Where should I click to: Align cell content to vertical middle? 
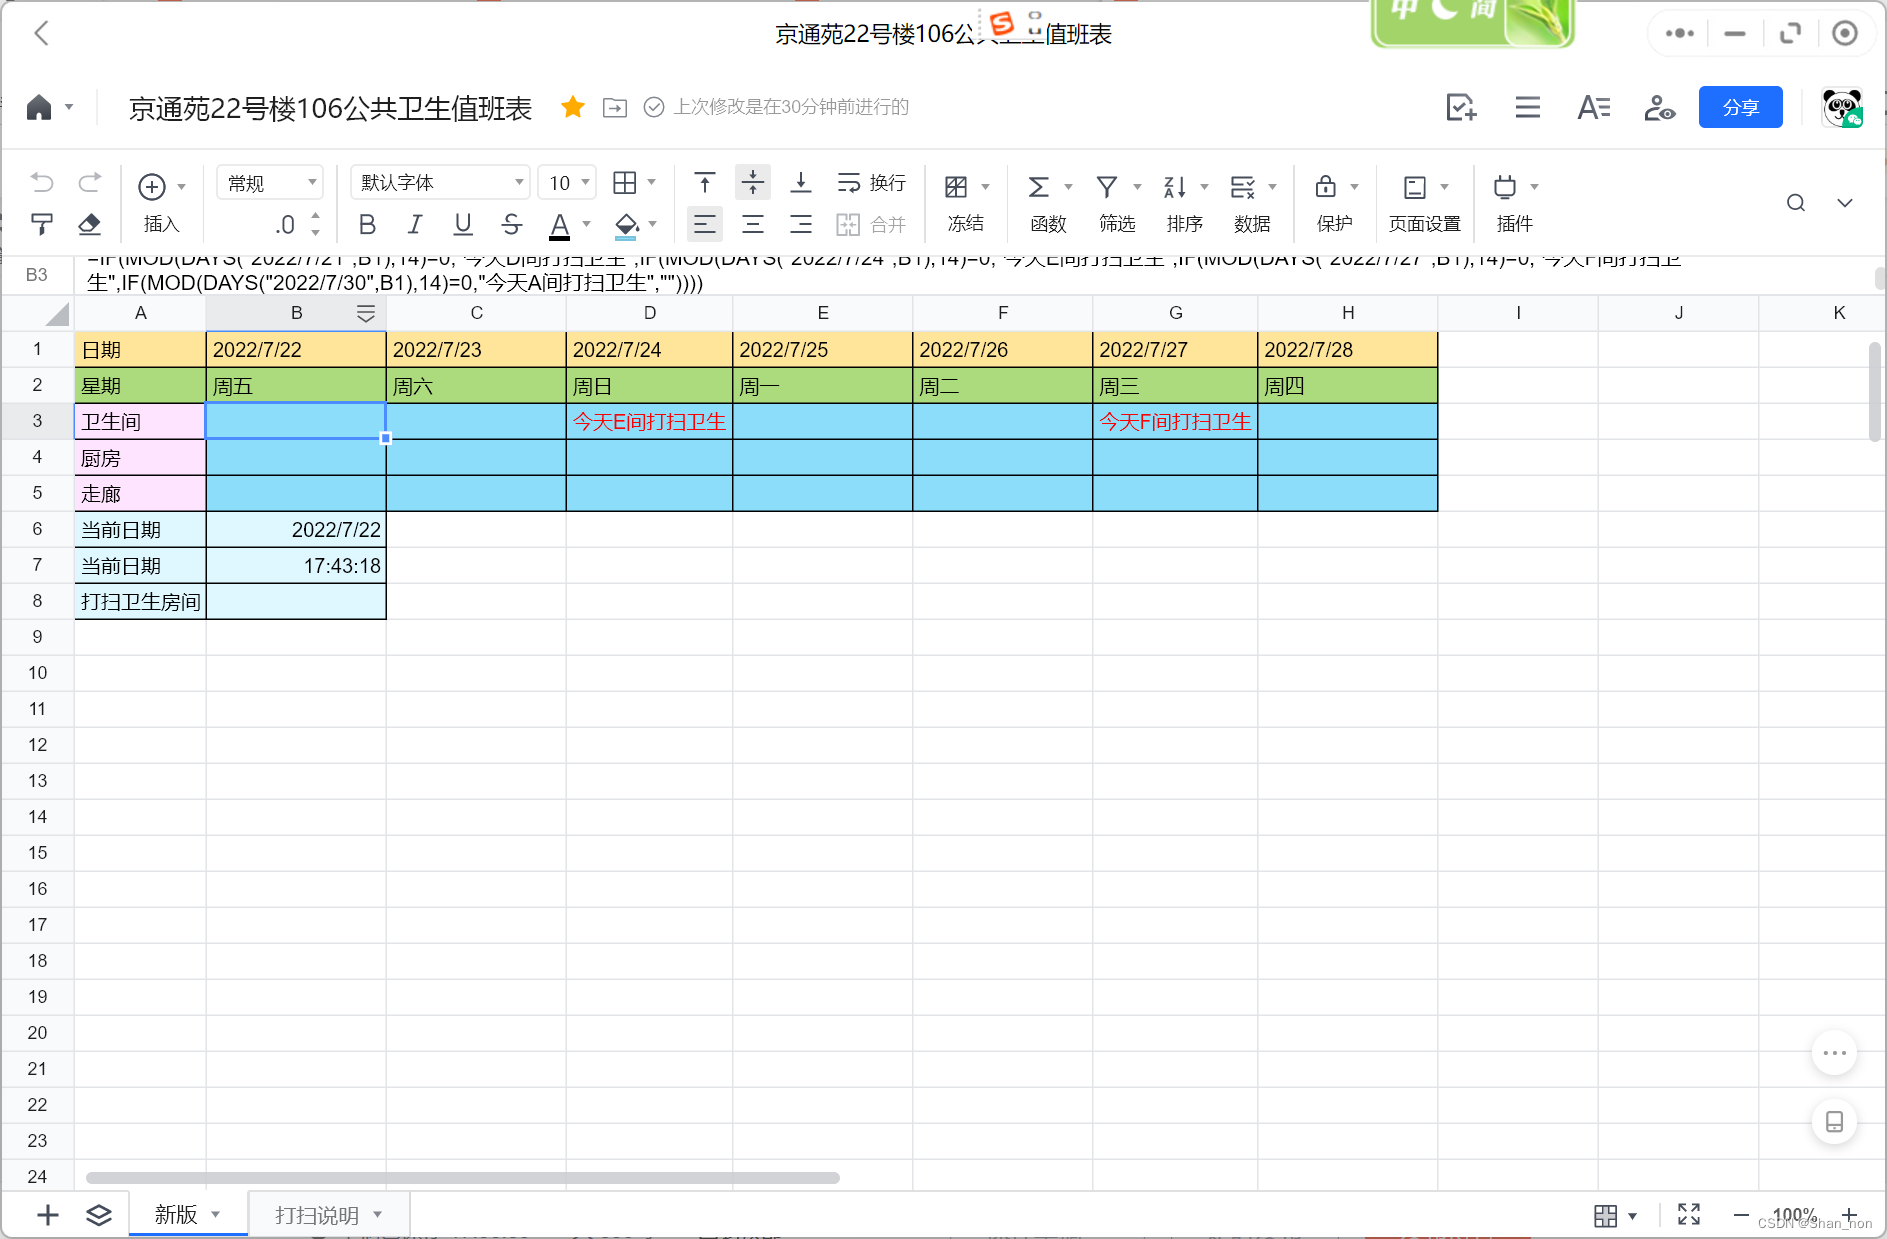click(x=753, y=183)
